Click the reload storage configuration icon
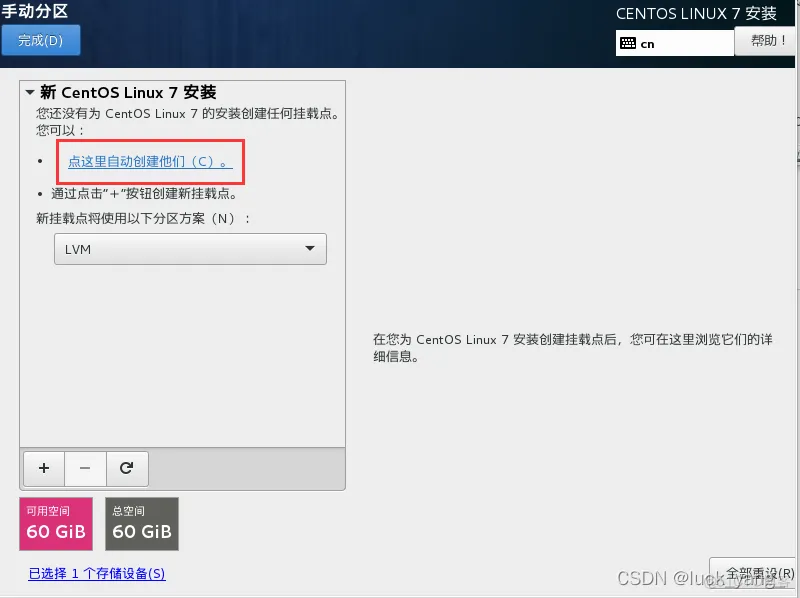This screenshot has width=800, height=598. click(126, 468)
